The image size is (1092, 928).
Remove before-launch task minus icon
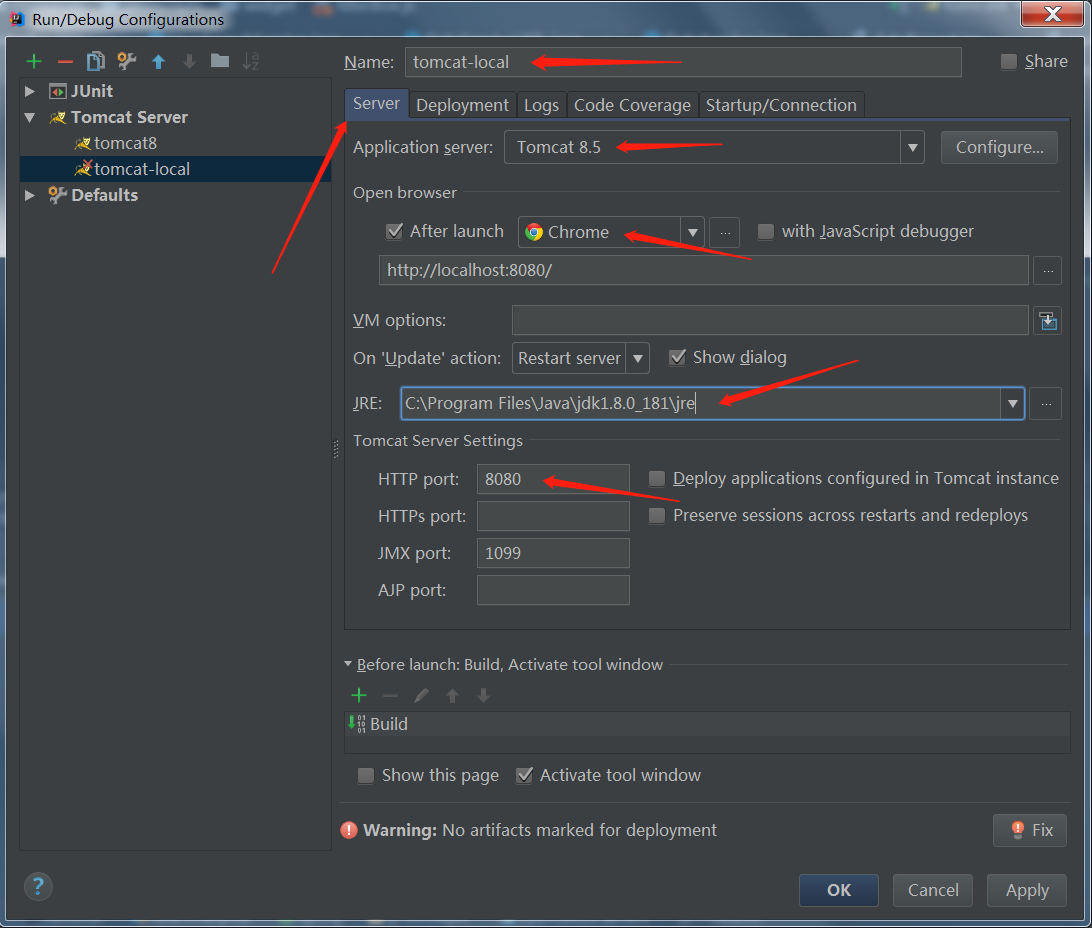click(x=390, y=695)
